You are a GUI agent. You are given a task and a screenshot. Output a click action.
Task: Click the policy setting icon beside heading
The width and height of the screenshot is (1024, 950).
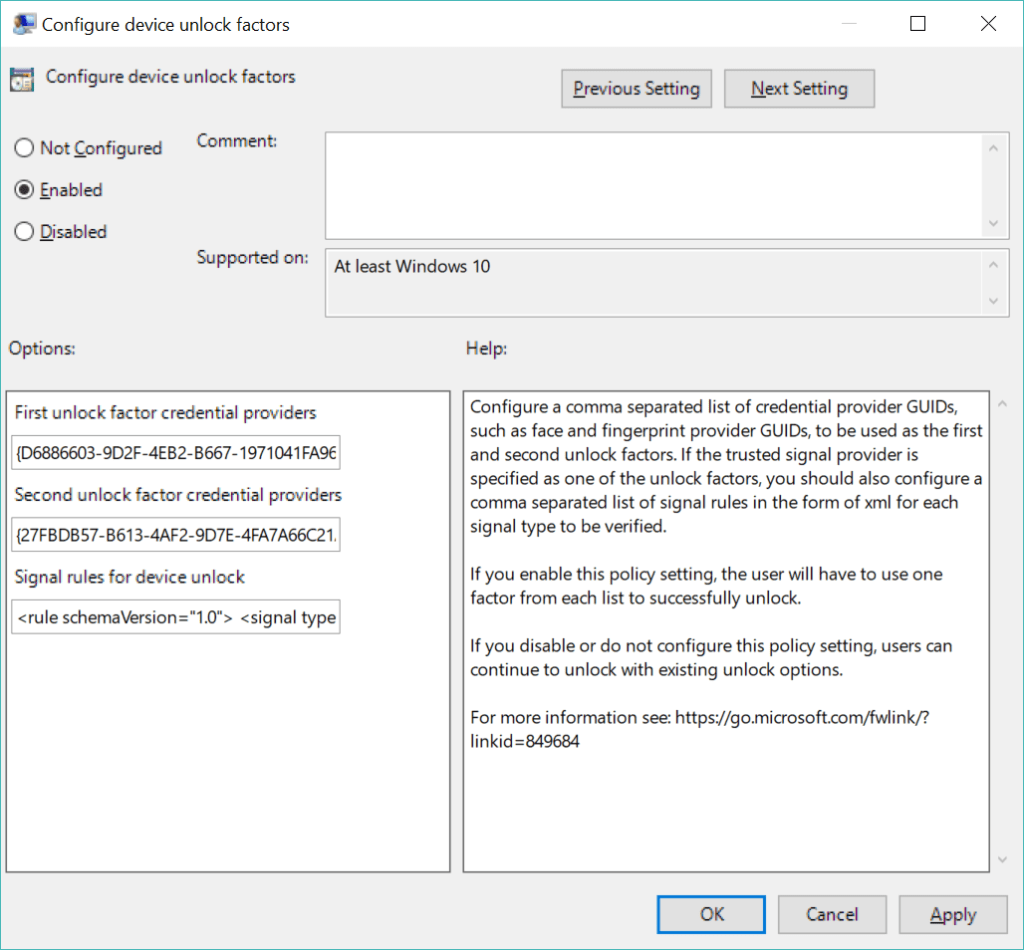pyautogui.click(x=22, y=79)
